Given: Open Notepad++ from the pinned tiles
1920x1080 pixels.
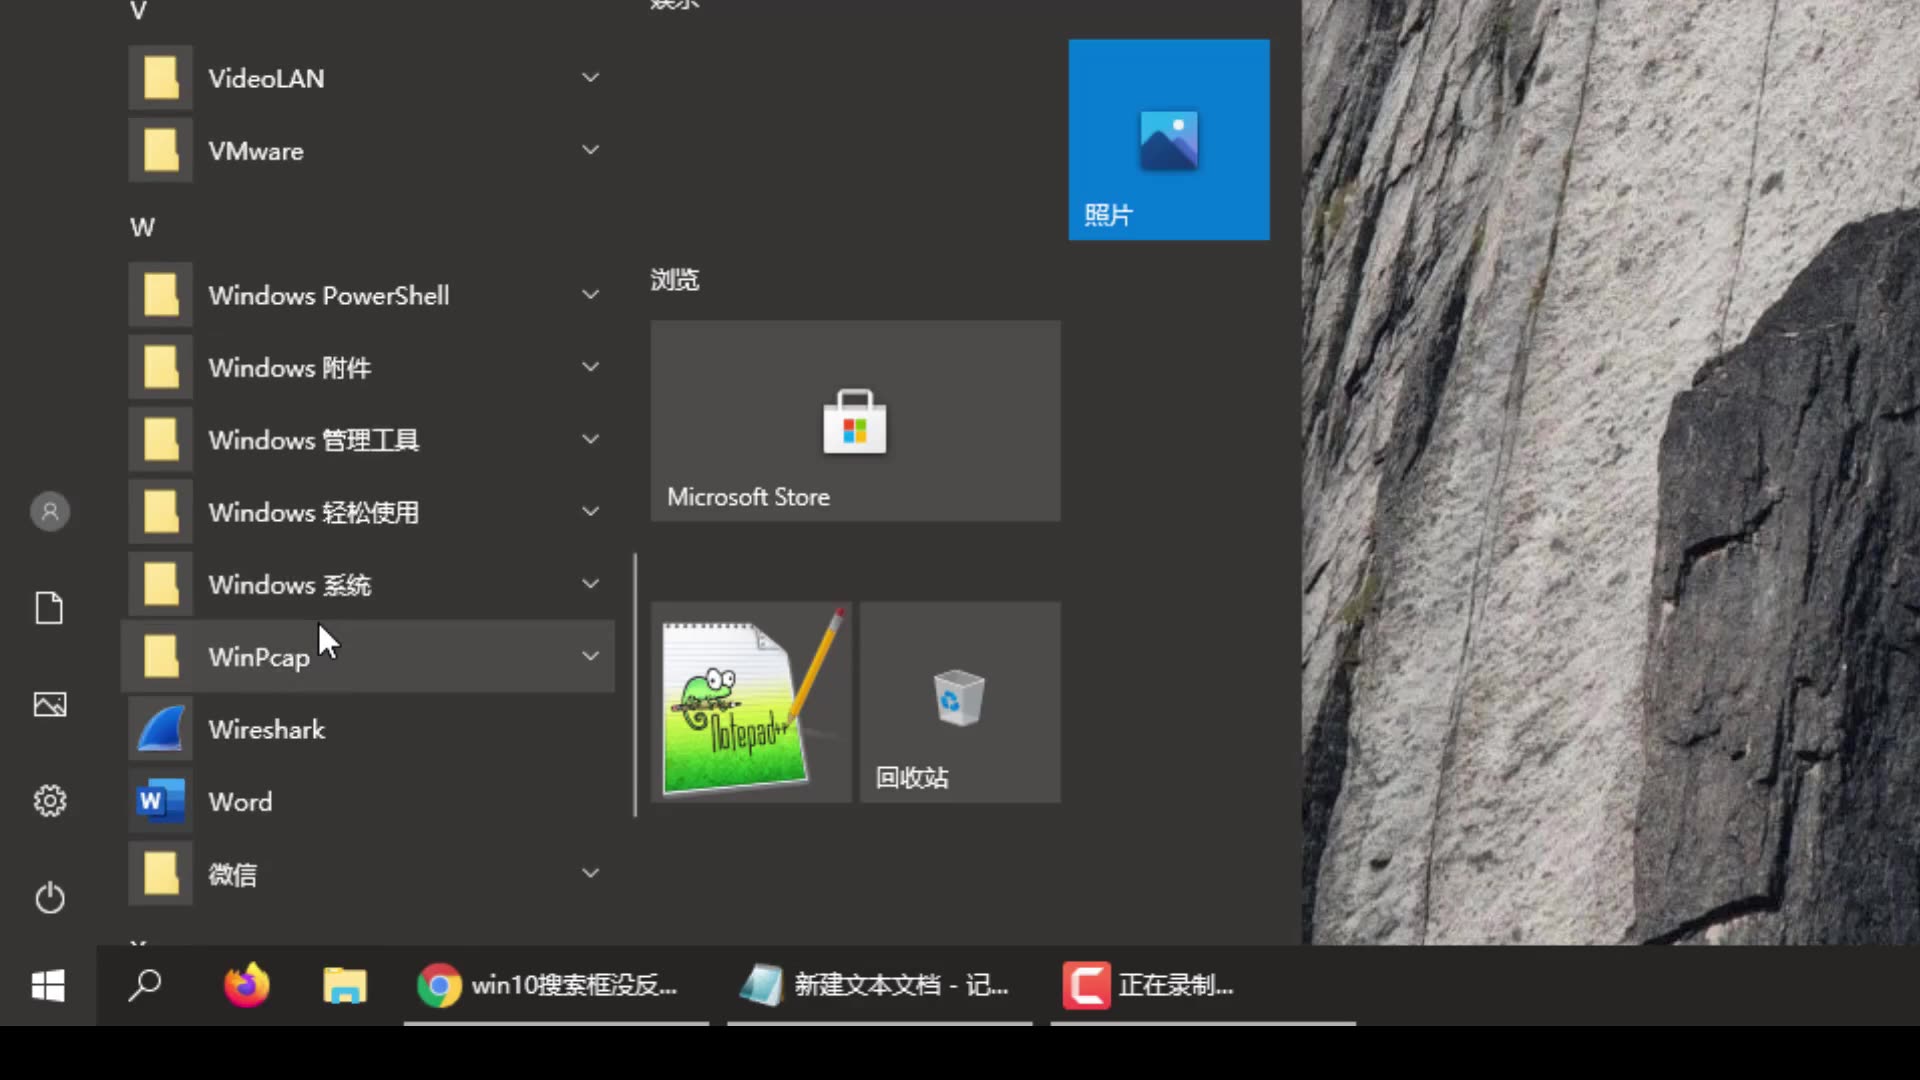Looking at the screenshot, I should 750,700.
